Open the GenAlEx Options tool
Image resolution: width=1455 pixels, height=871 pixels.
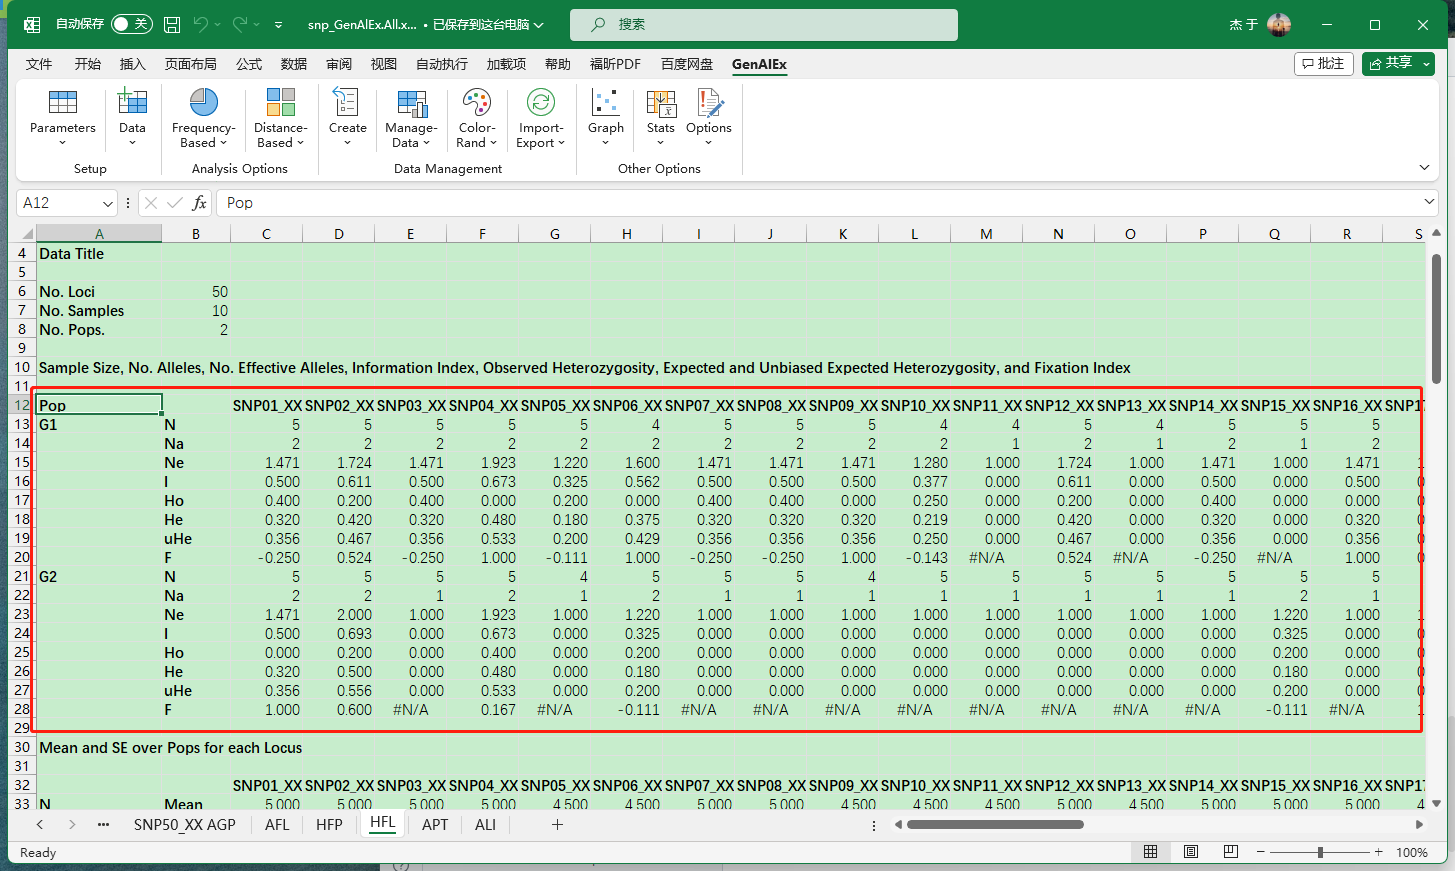tap(709, 118)
